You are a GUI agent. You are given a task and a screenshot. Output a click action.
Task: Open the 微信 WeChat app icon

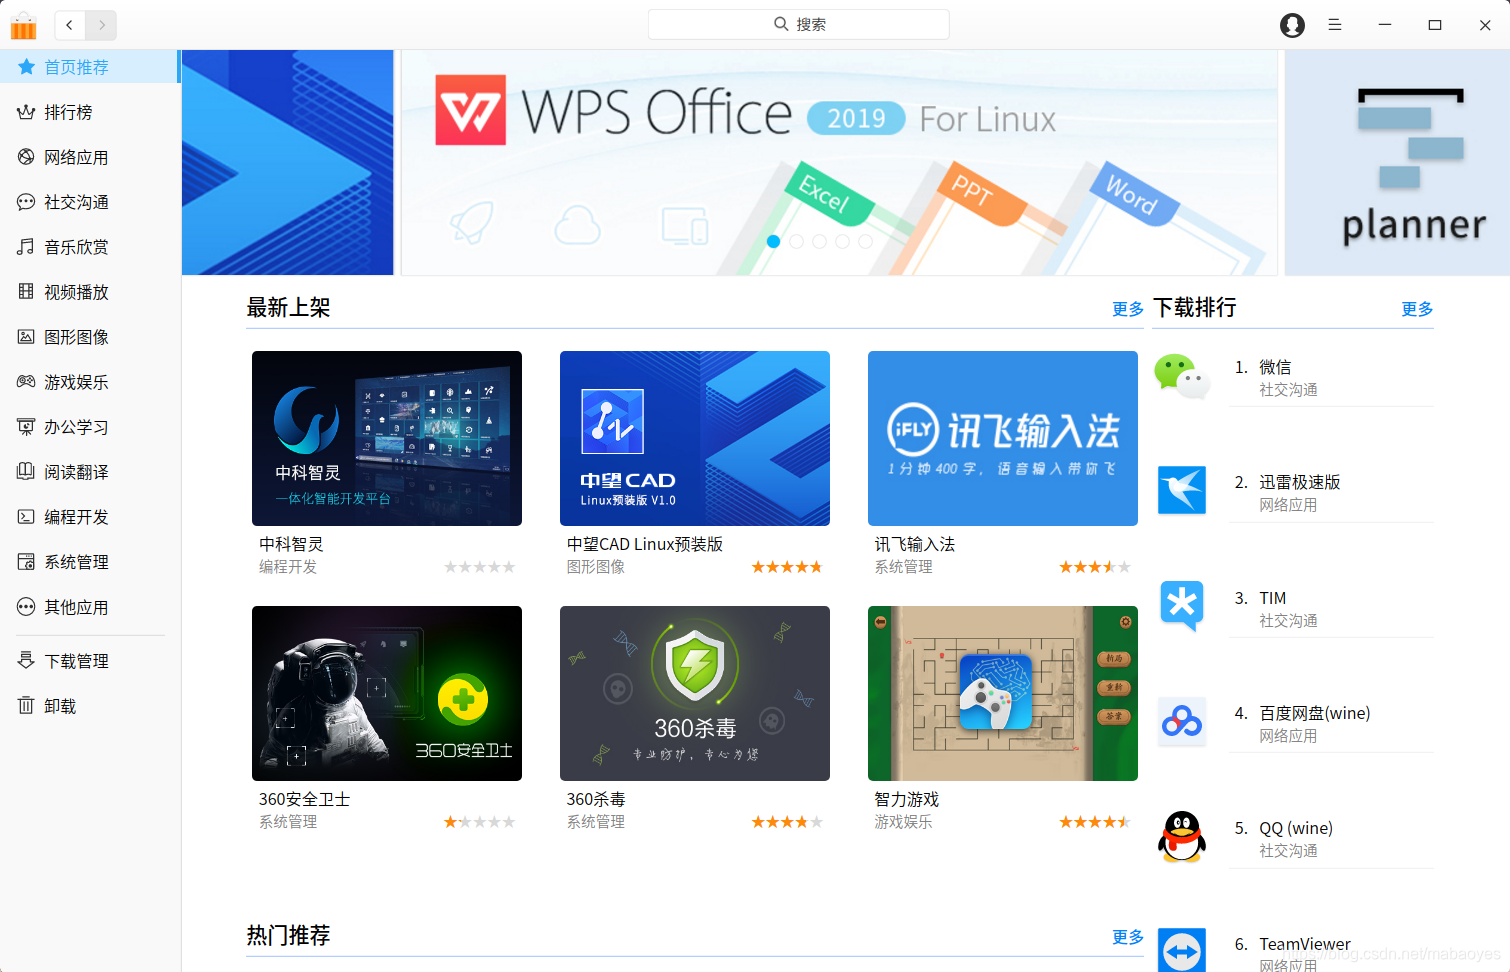[1182, 377]
